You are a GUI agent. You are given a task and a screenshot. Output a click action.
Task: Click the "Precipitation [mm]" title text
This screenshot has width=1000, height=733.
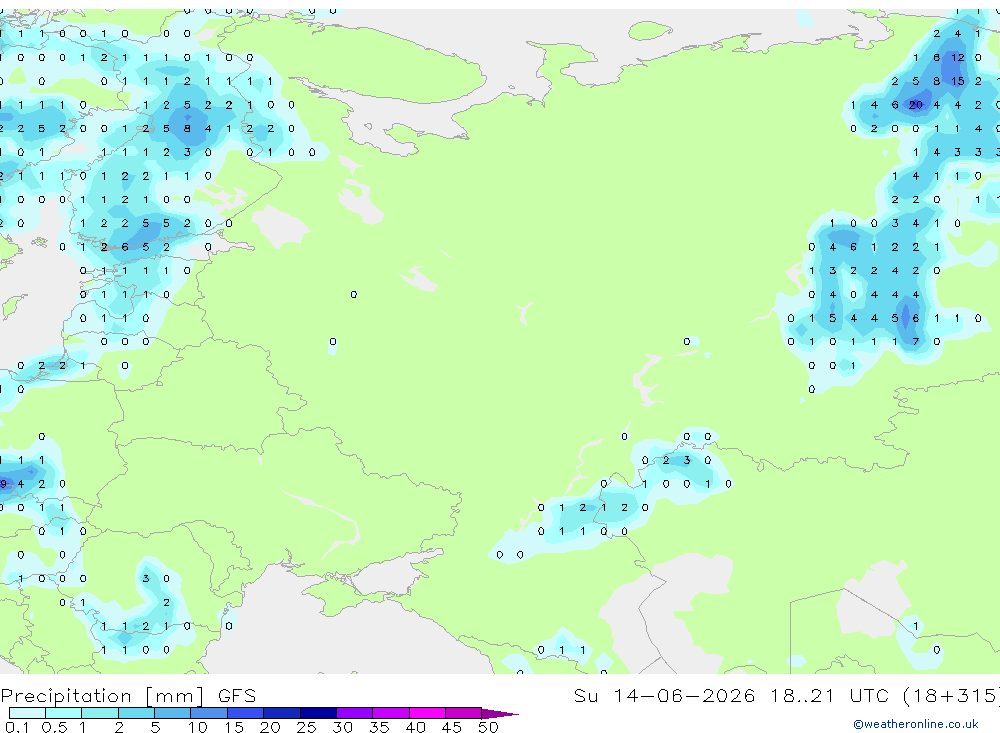pos(103,696)
